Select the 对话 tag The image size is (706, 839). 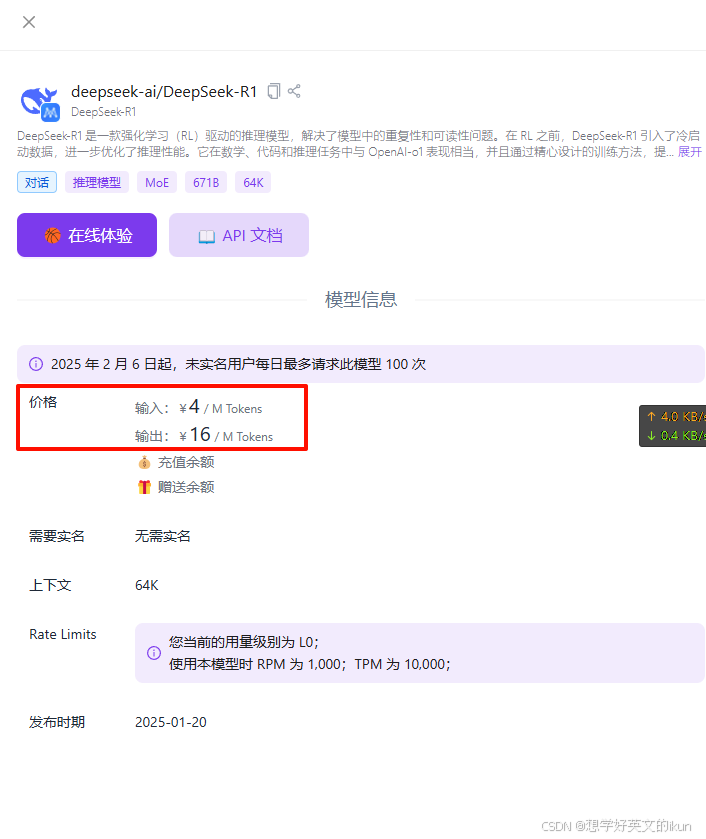click(x=37, y=182)
